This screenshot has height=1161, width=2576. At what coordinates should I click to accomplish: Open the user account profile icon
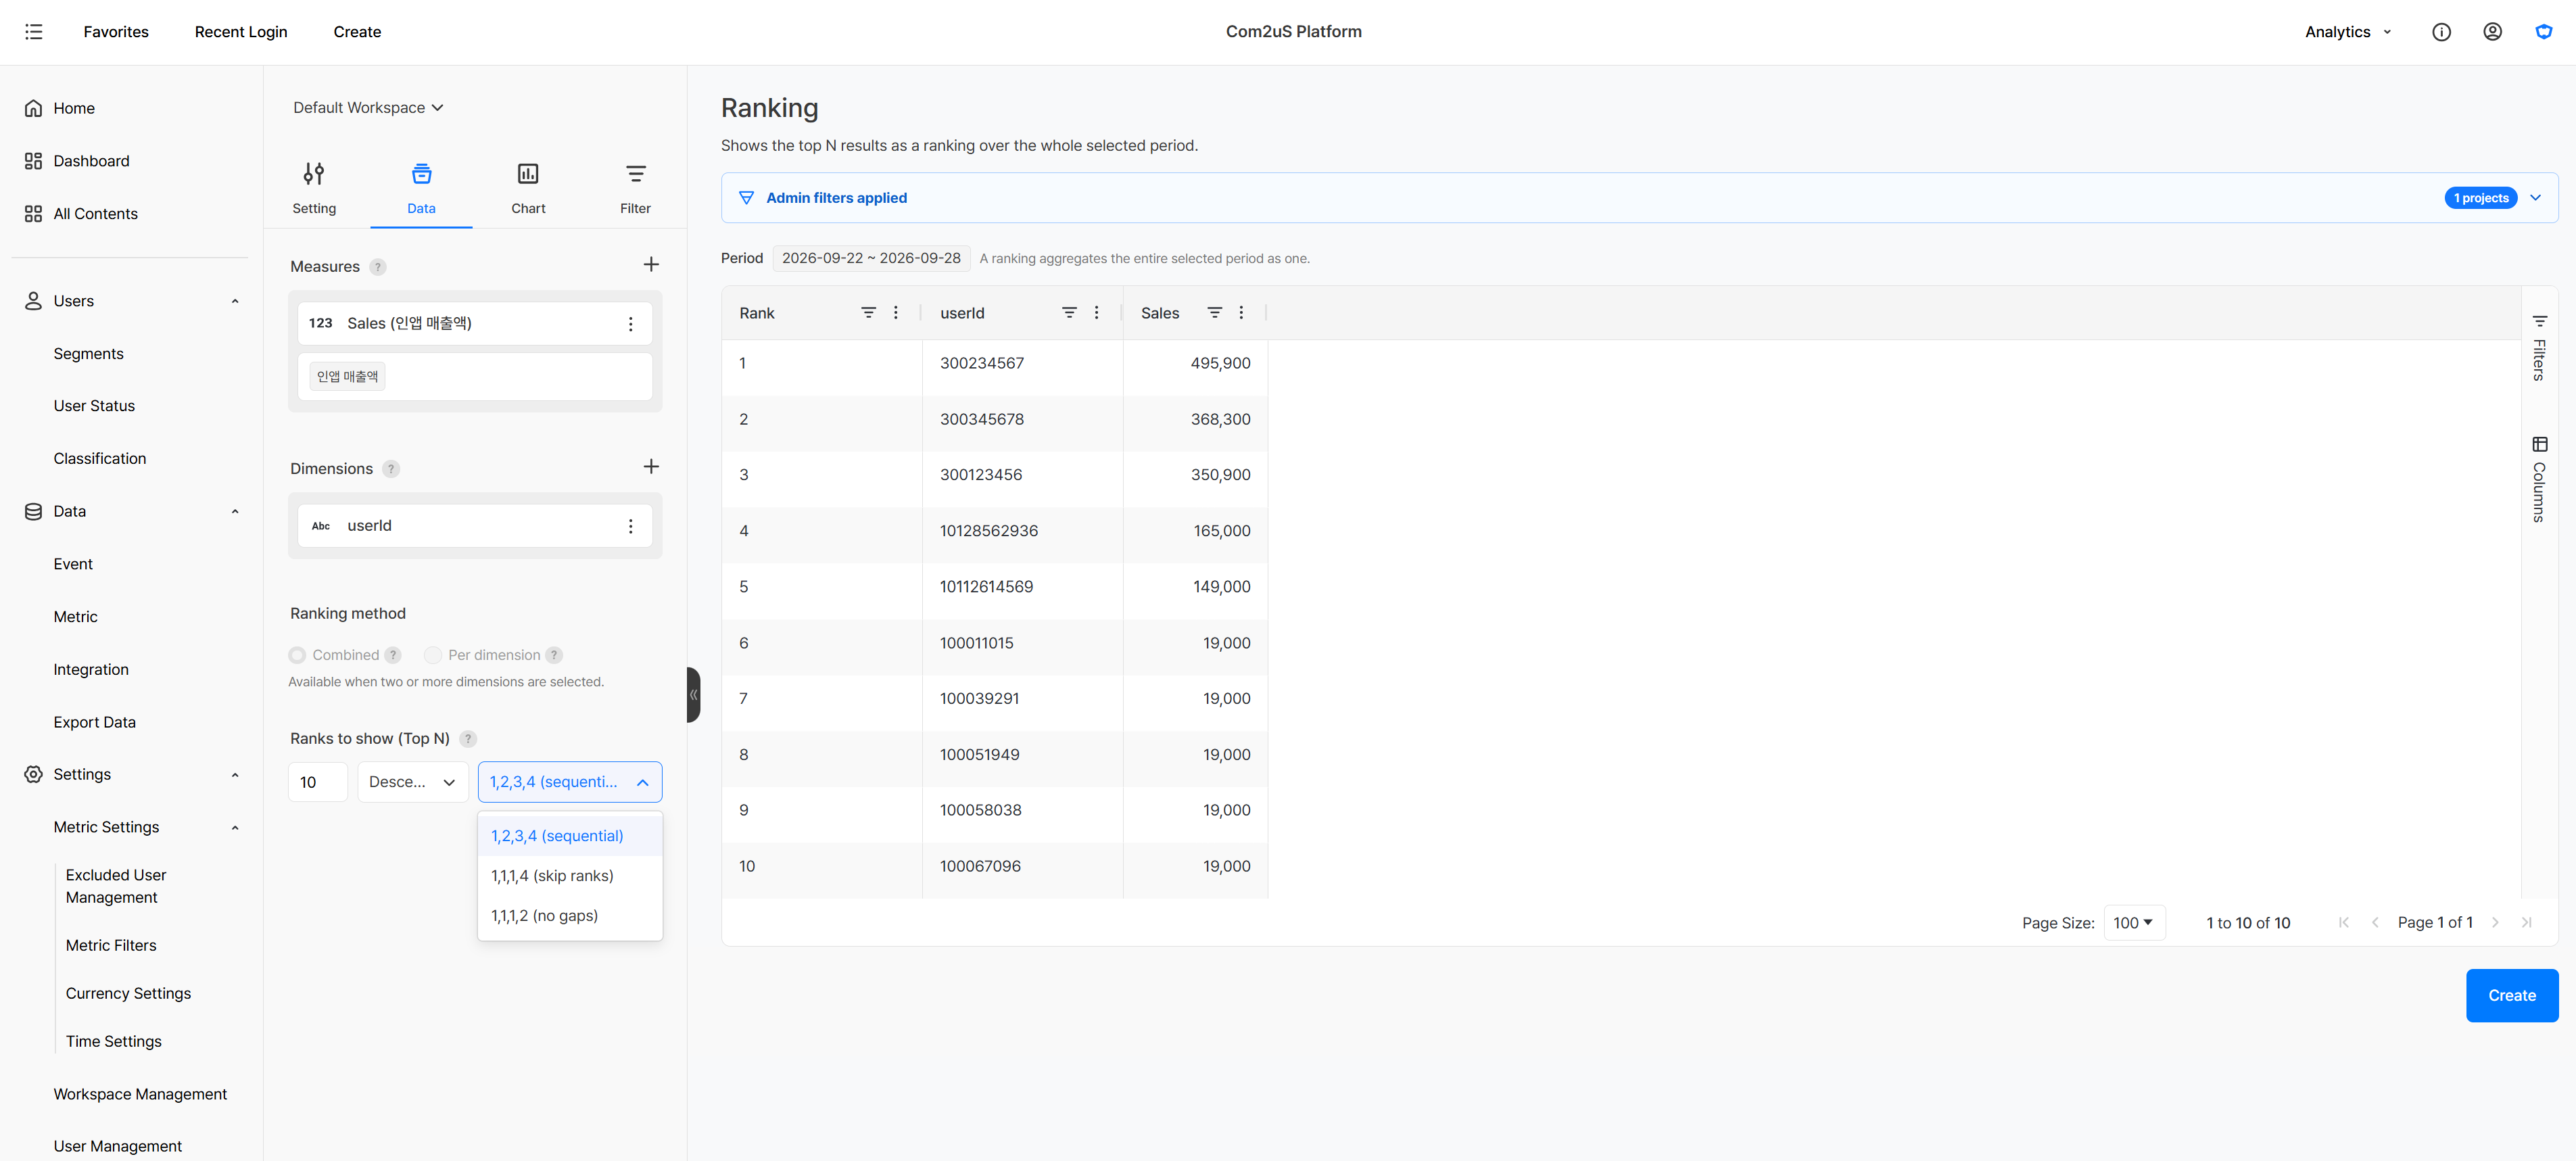tap(2492, 32)
